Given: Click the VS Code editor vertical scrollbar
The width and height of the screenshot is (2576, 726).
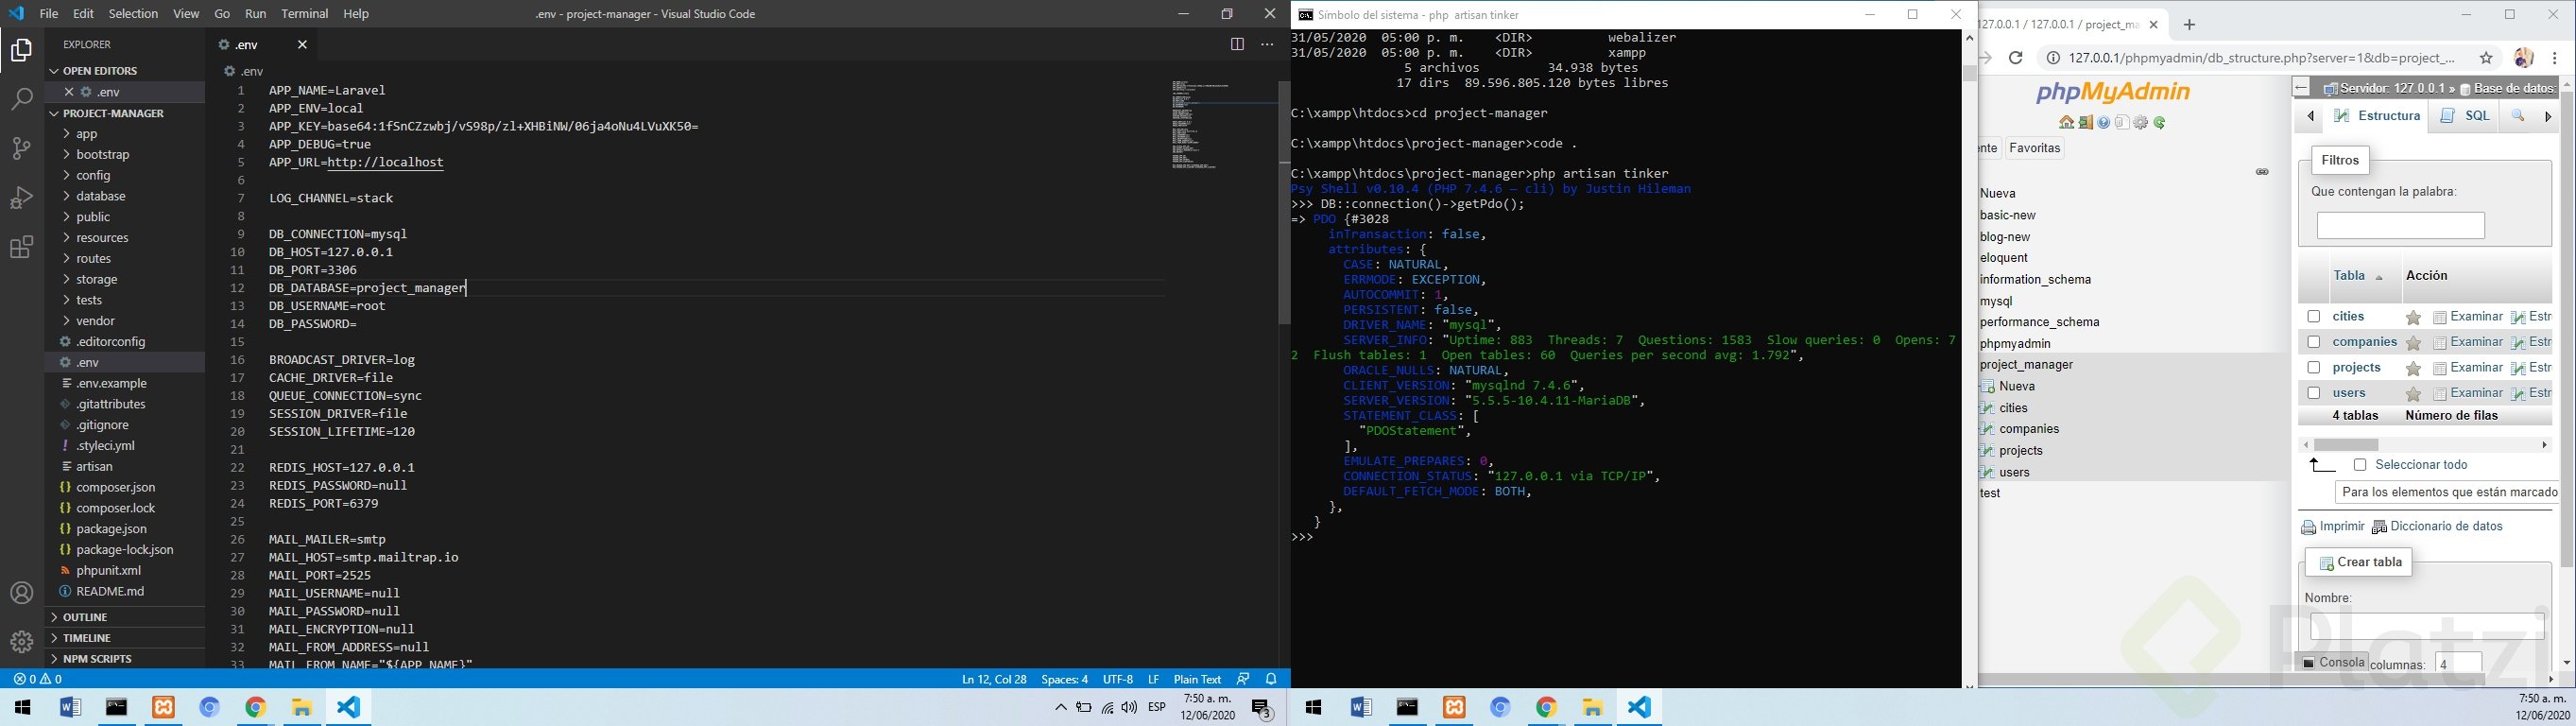Looking at the screenshot, I should tap(1284, 203).
